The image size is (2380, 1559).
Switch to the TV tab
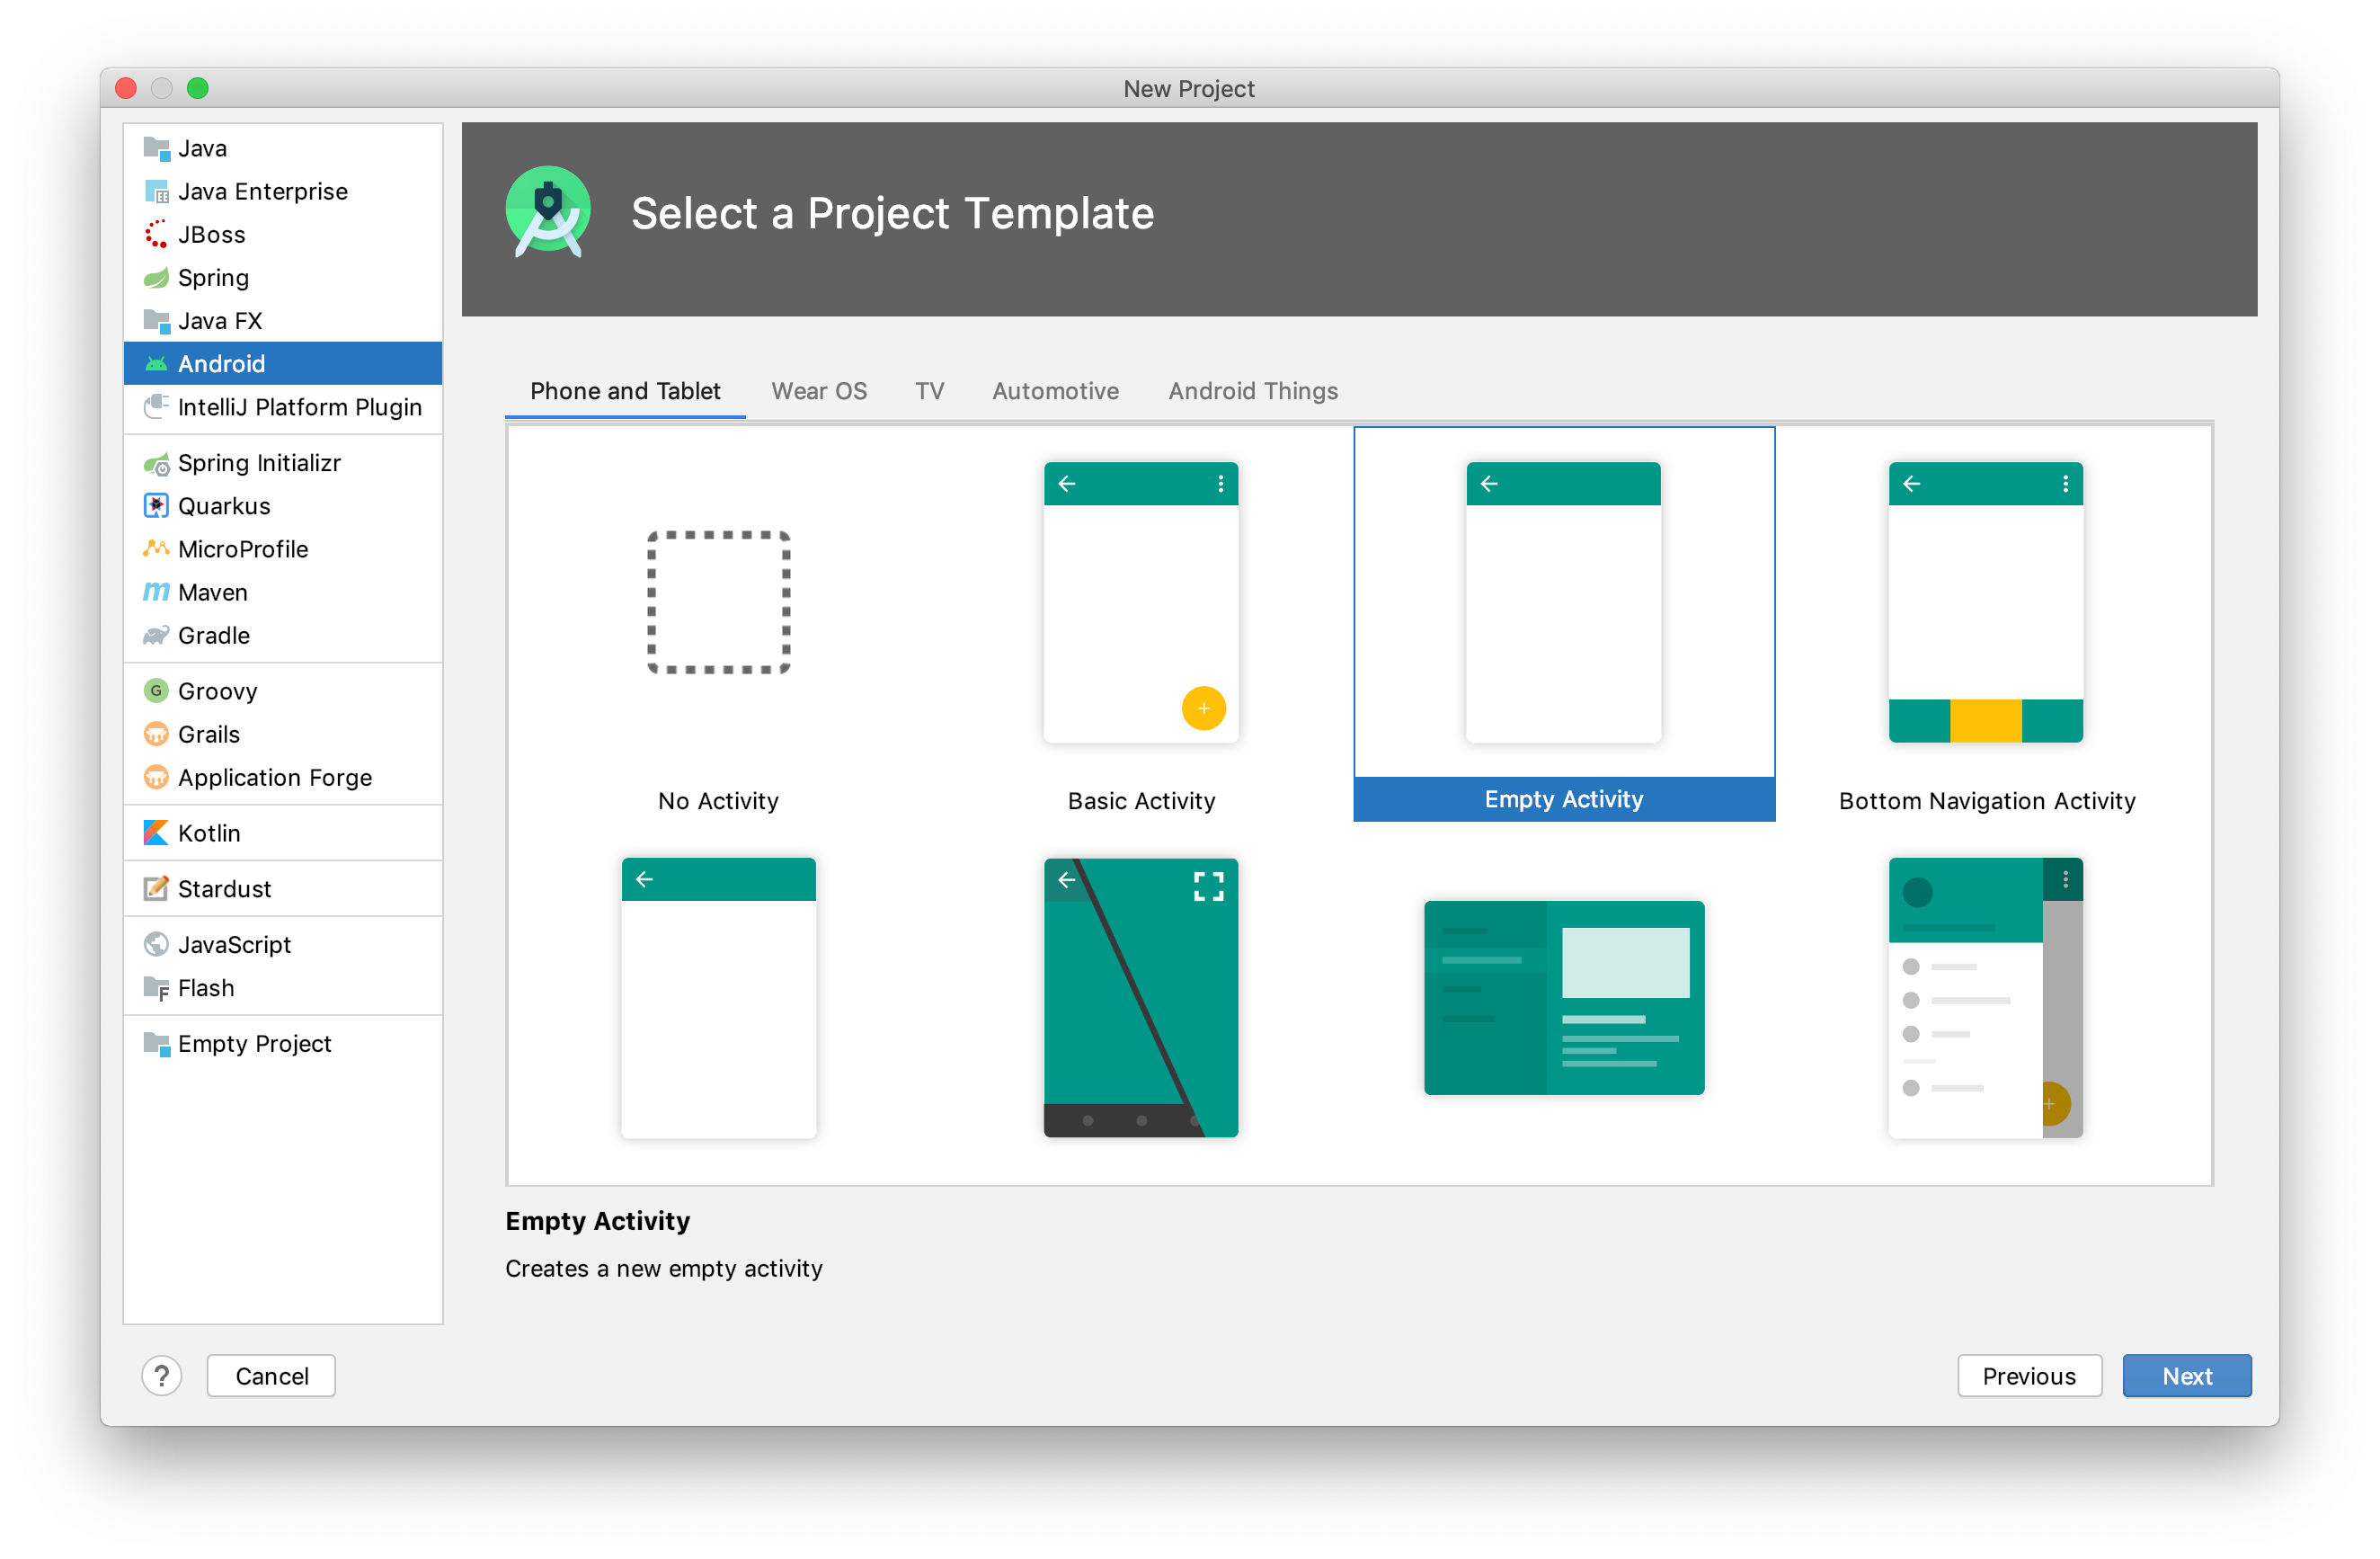(930, 391)
